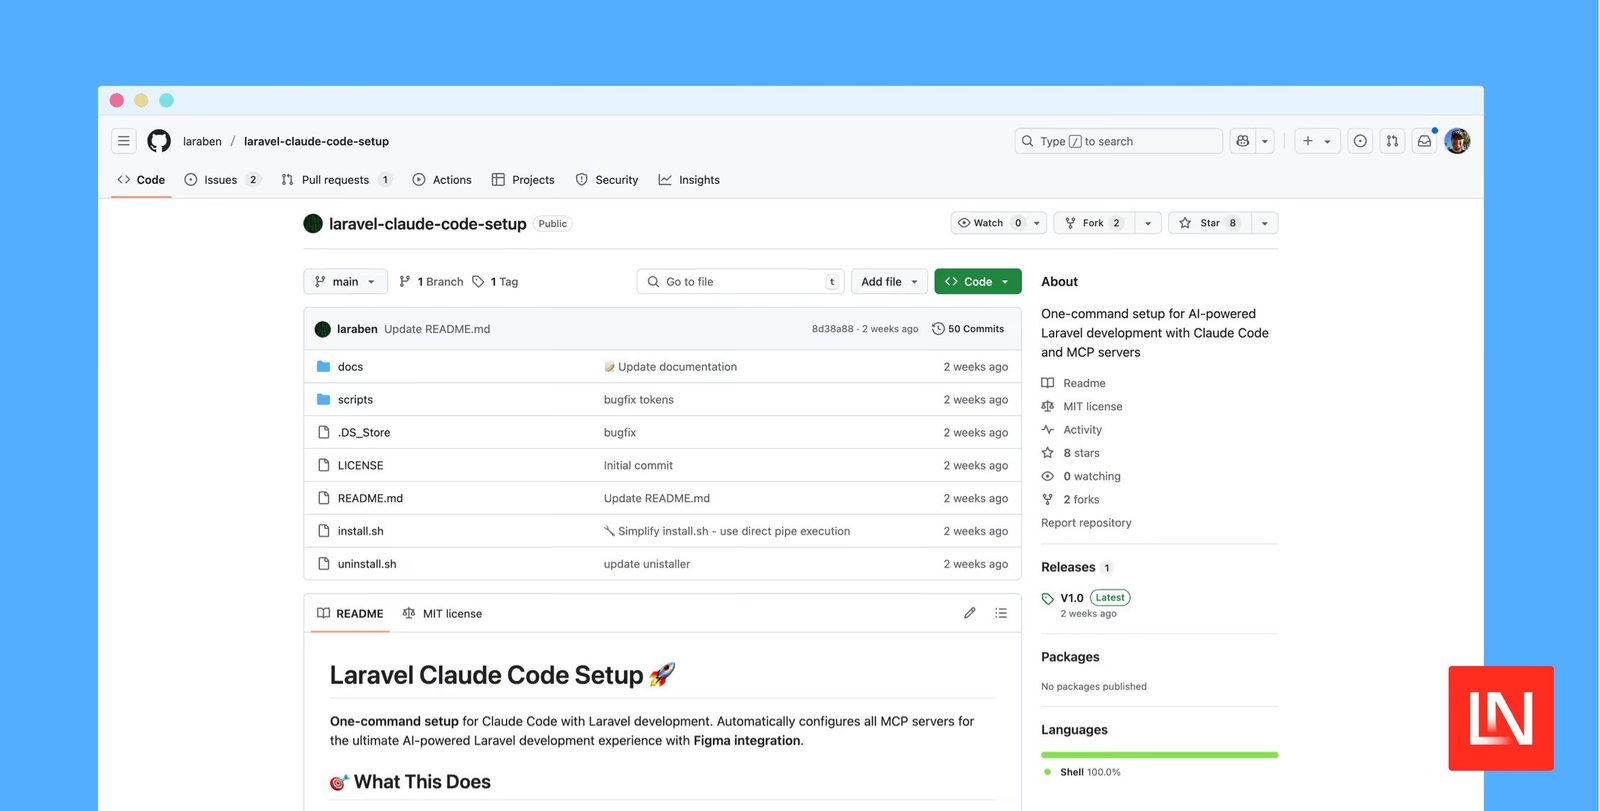Open the user profile avatar
Image resolution: width=1600 pixels, height=811 pixels.
click(1457, 141)
